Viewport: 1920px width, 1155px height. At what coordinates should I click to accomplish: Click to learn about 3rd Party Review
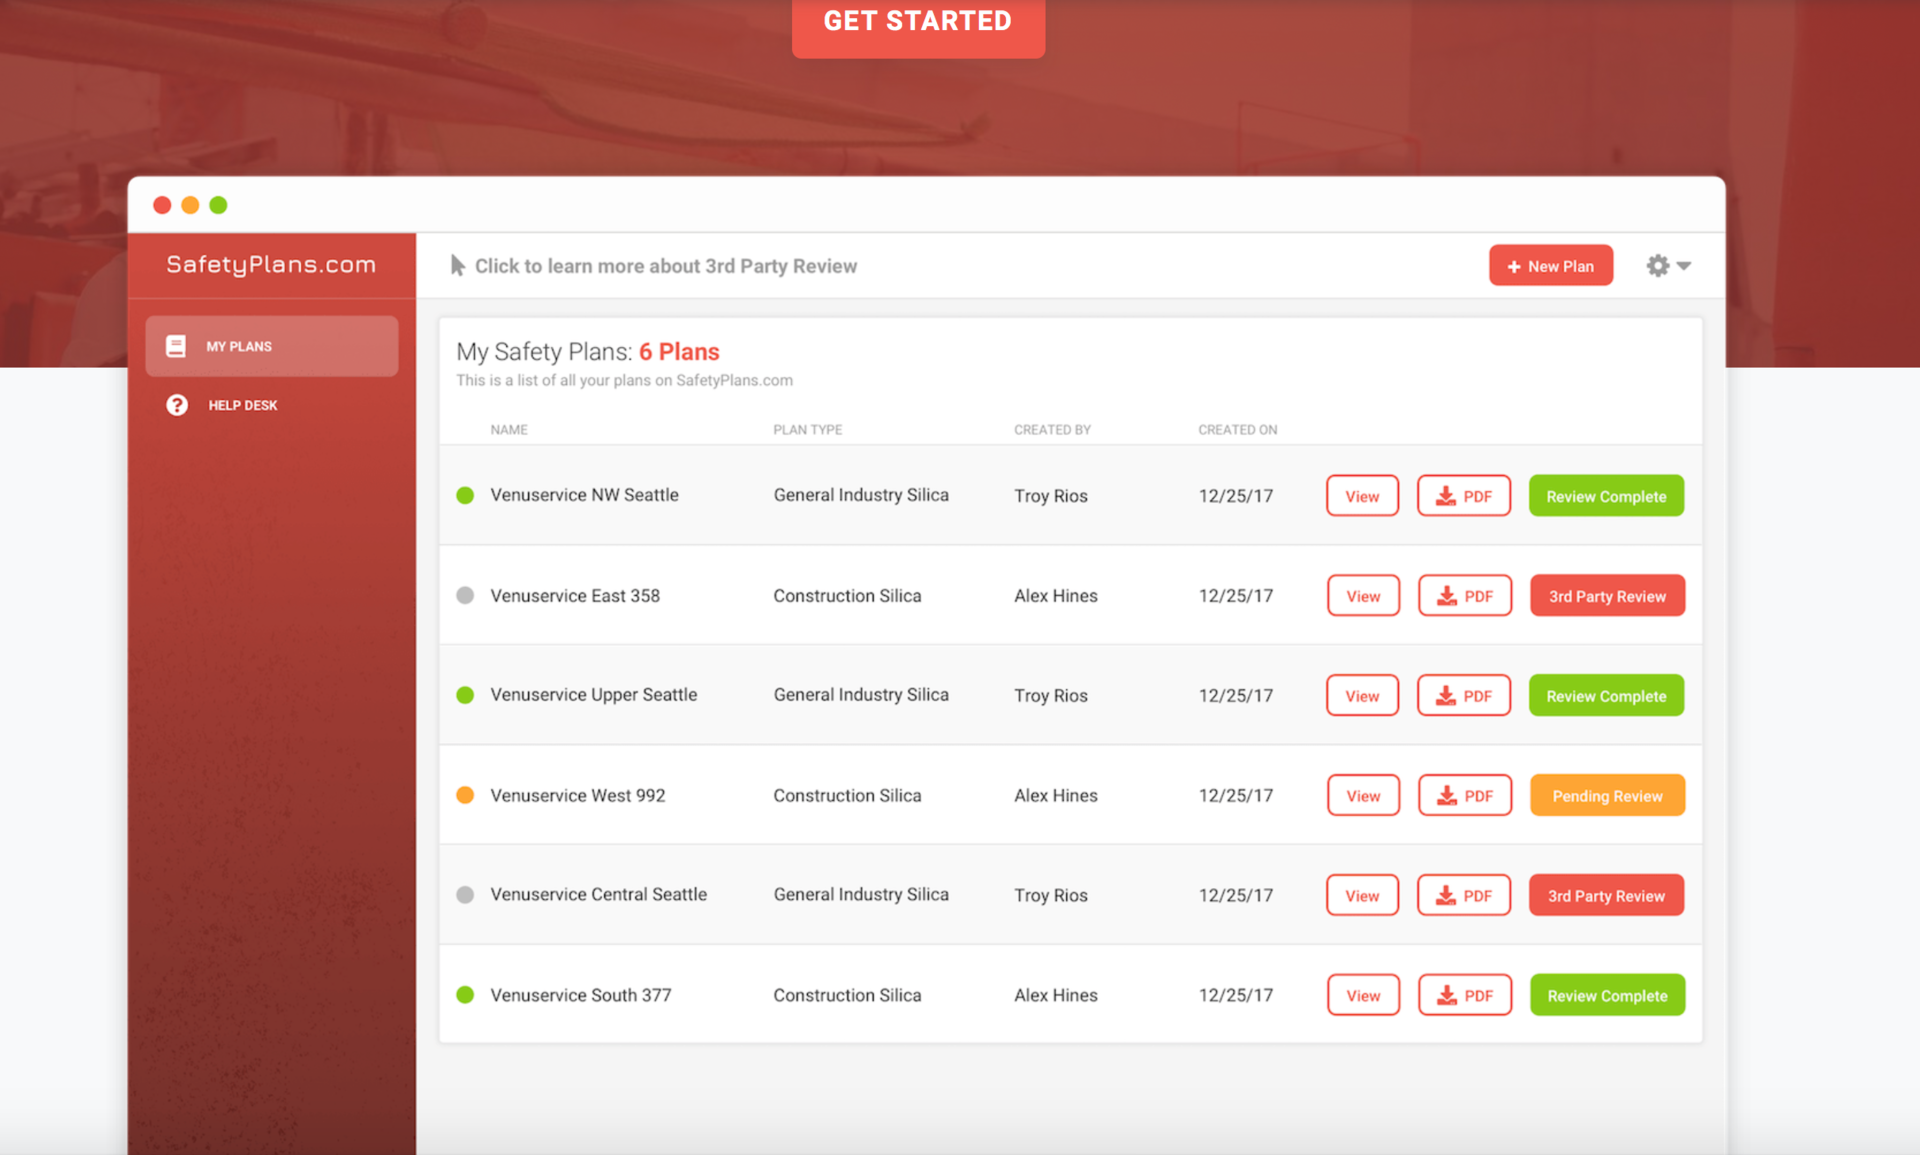pyautogui.click(x=654, y=266)
